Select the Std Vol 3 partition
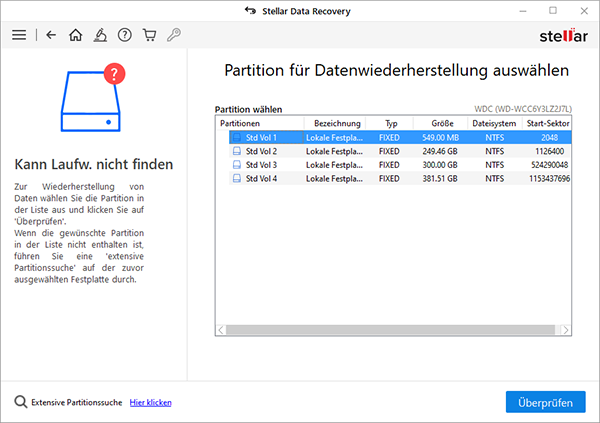Viewport: 600px width, 423px height. tap(261, 165)
